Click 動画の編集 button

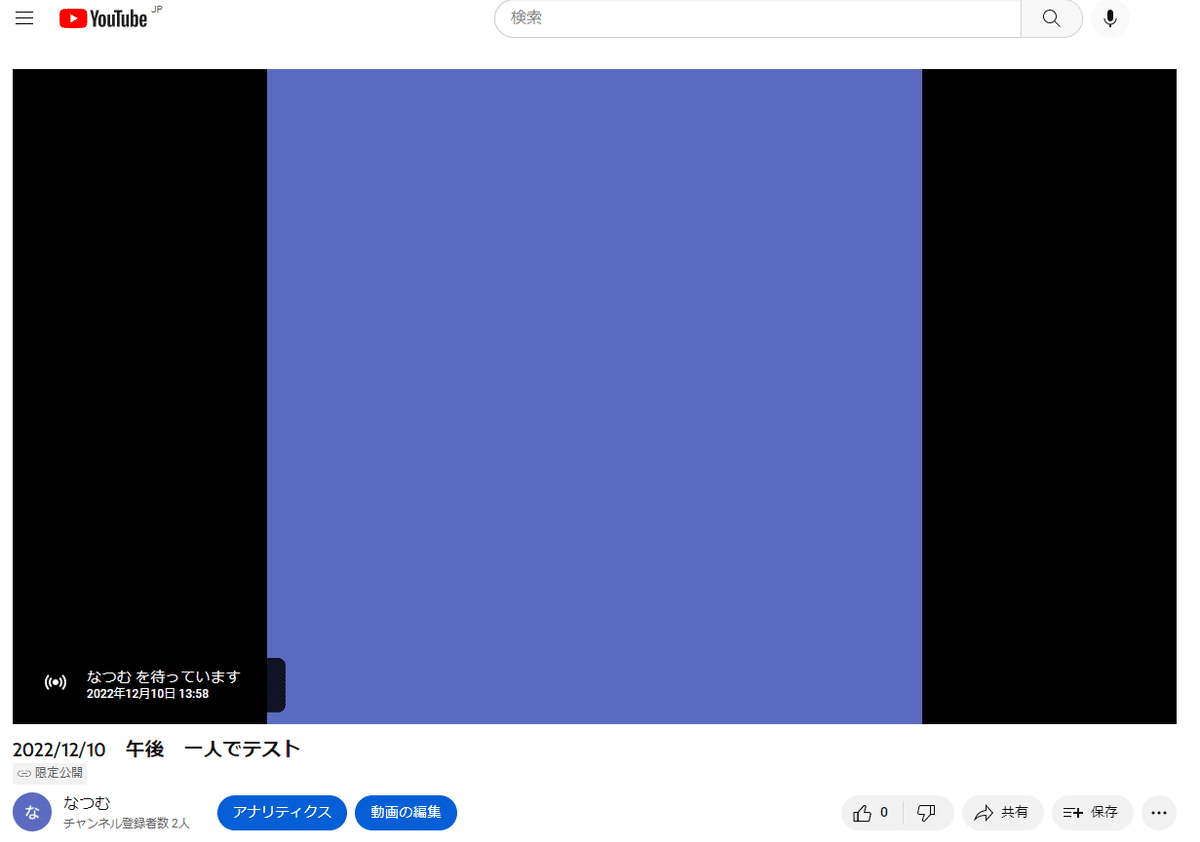tap(406, 813)
